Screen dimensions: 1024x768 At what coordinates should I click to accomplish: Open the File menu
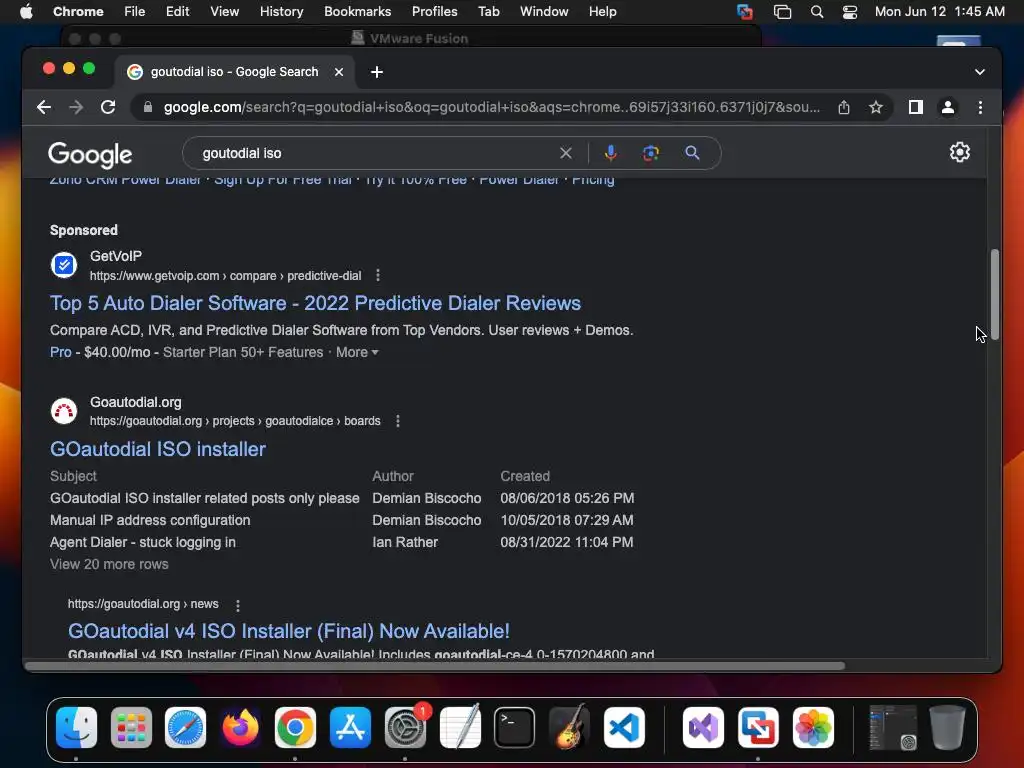(135, 12)
